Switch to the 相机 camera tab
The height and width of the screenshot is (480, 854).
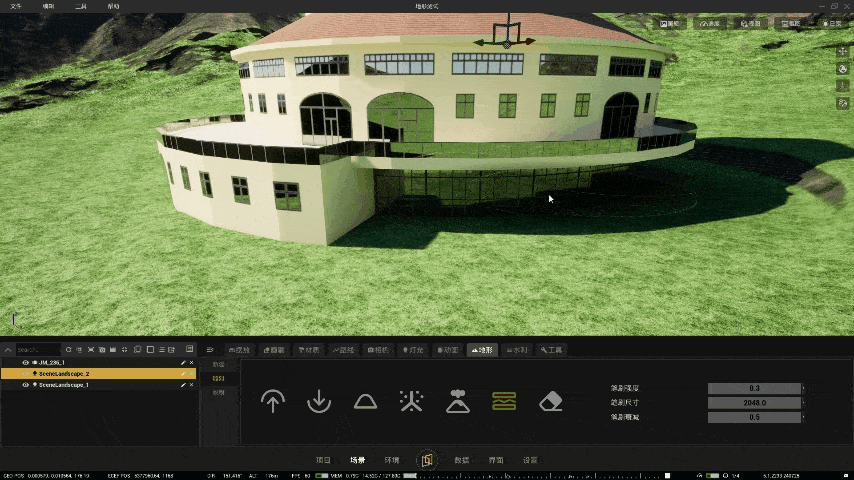[x=378, y=350]
